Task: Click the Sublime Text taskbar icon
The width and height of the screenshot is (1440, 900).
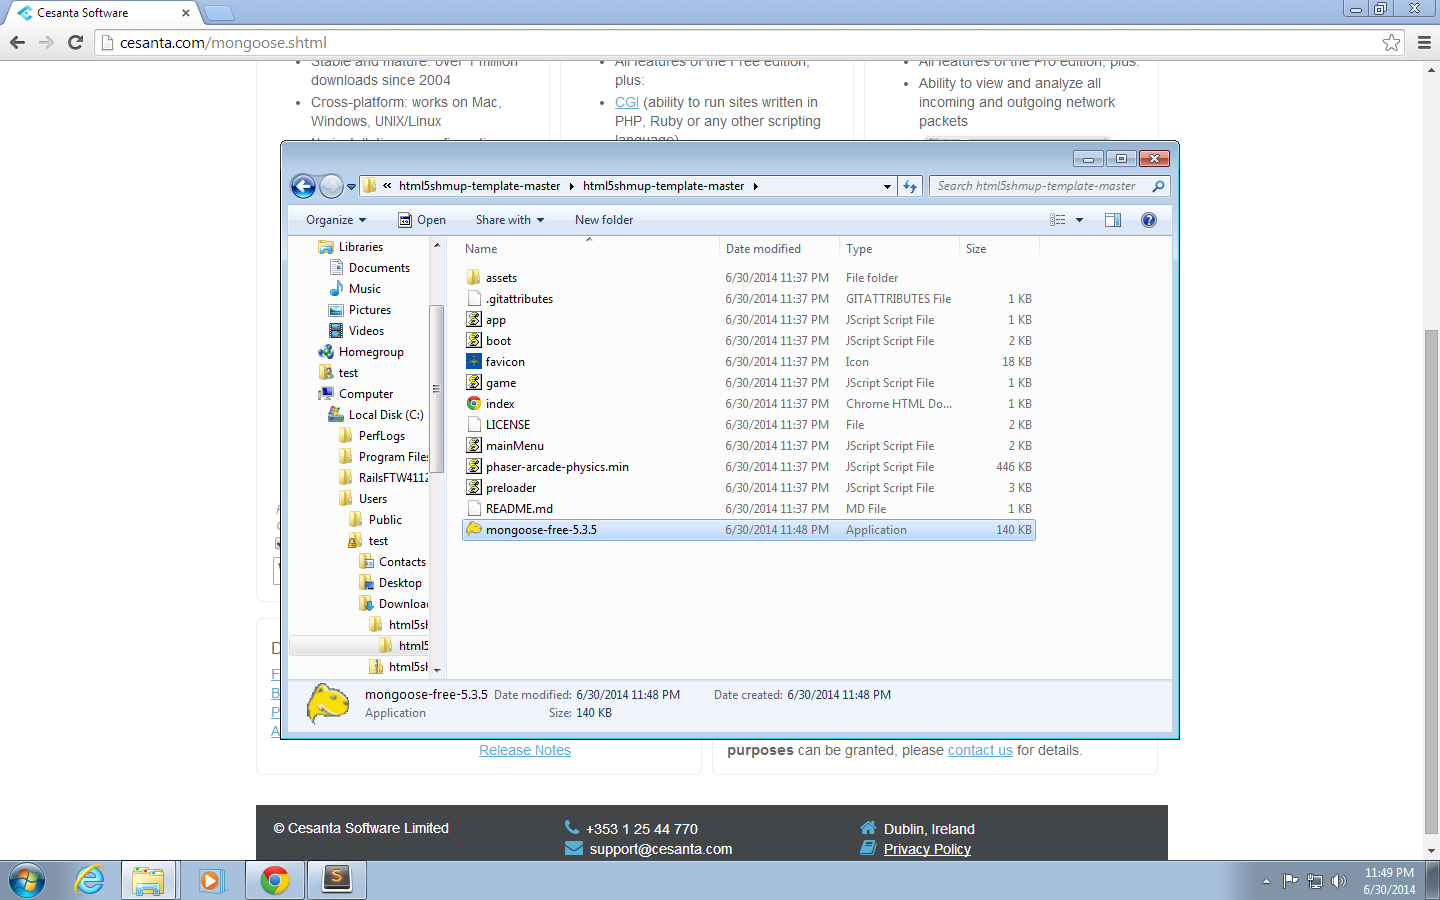Action: point(337,880)
